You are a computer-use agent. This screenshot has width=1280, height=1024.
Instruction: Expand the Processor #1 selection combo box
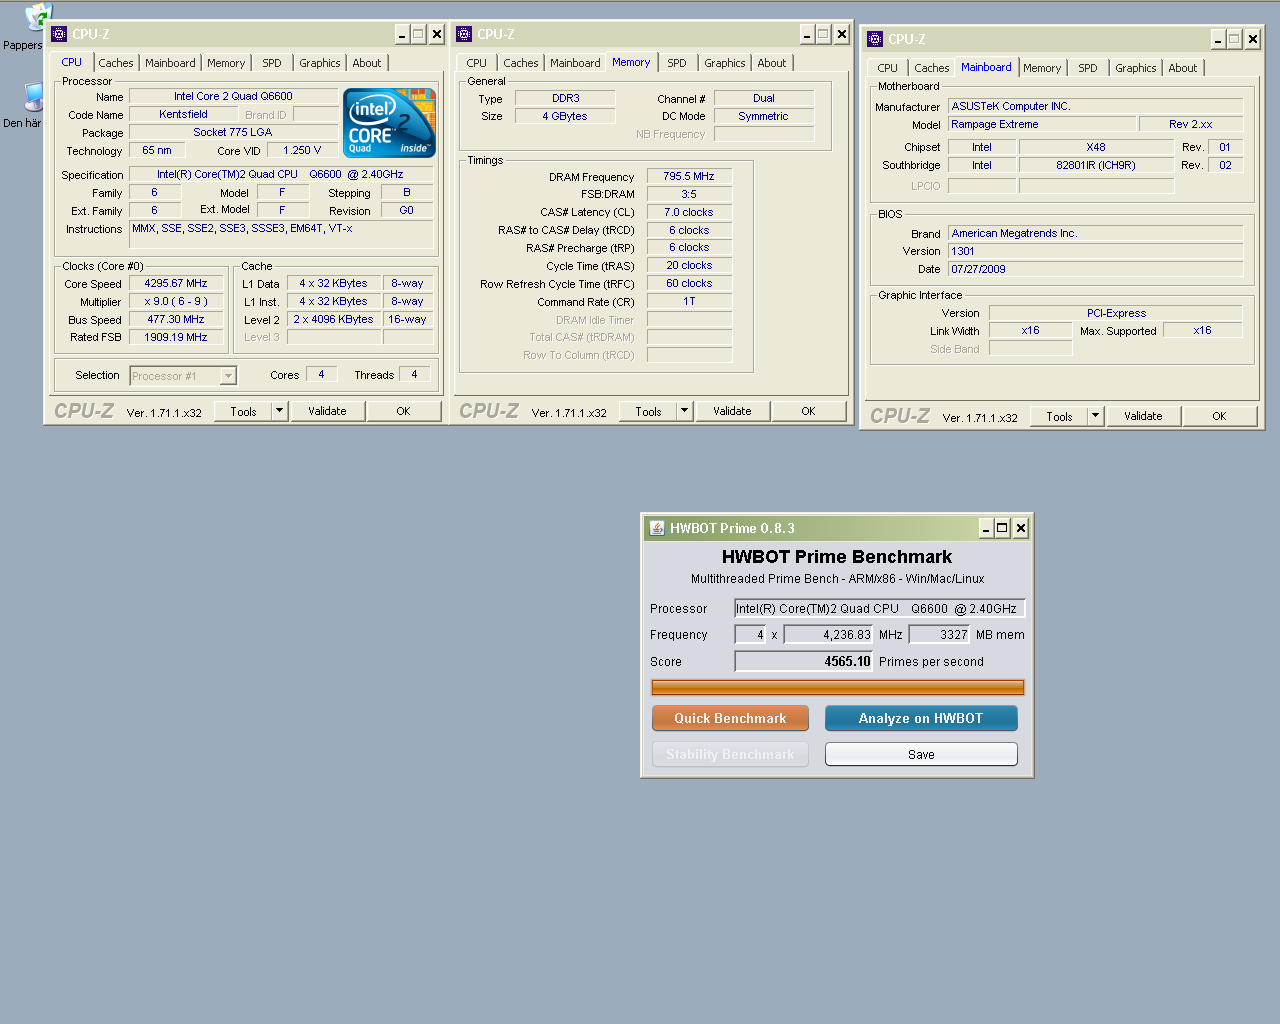[x=228, y=376]
